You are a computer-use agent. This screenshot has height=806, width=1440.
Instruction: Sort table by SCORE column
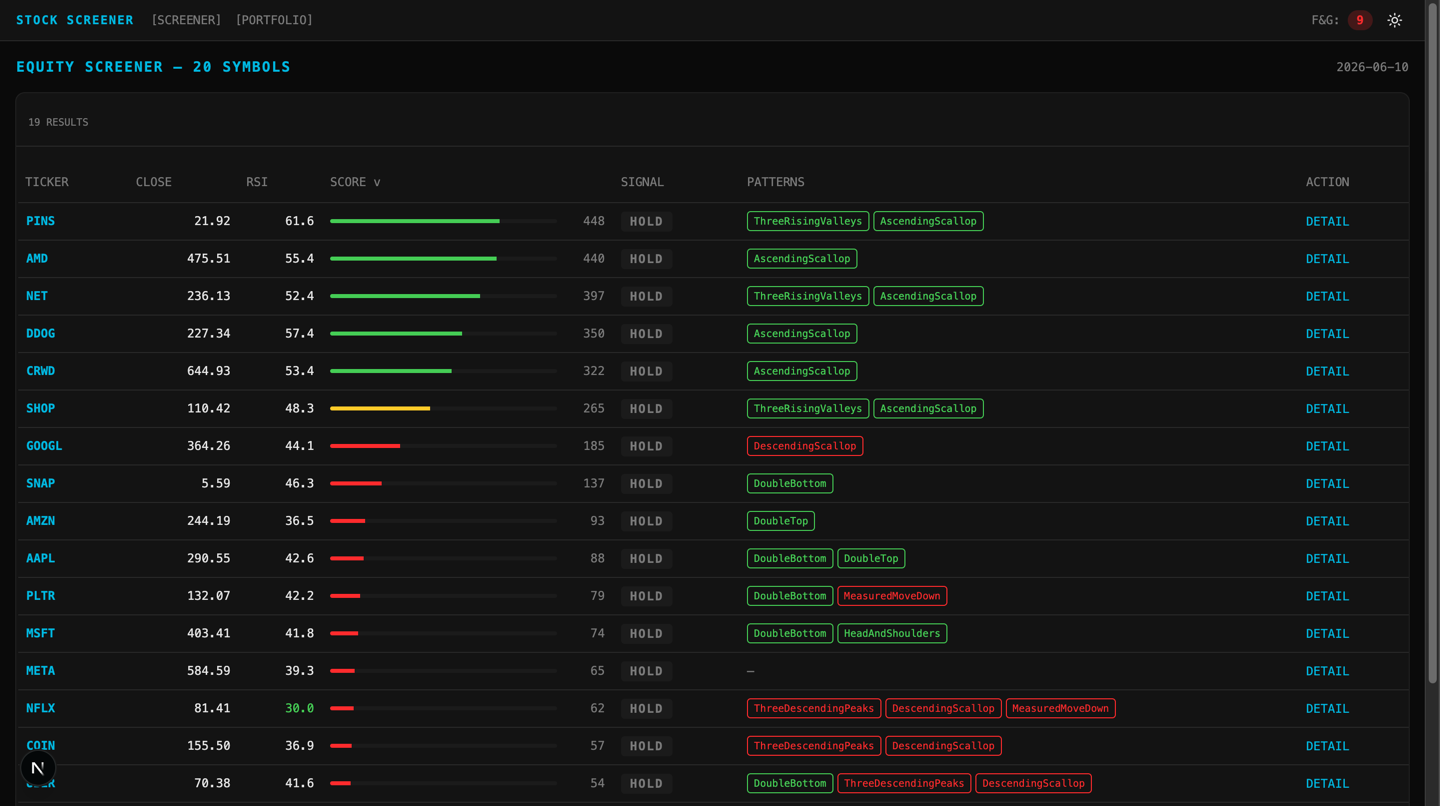click(x=355, y=182)
